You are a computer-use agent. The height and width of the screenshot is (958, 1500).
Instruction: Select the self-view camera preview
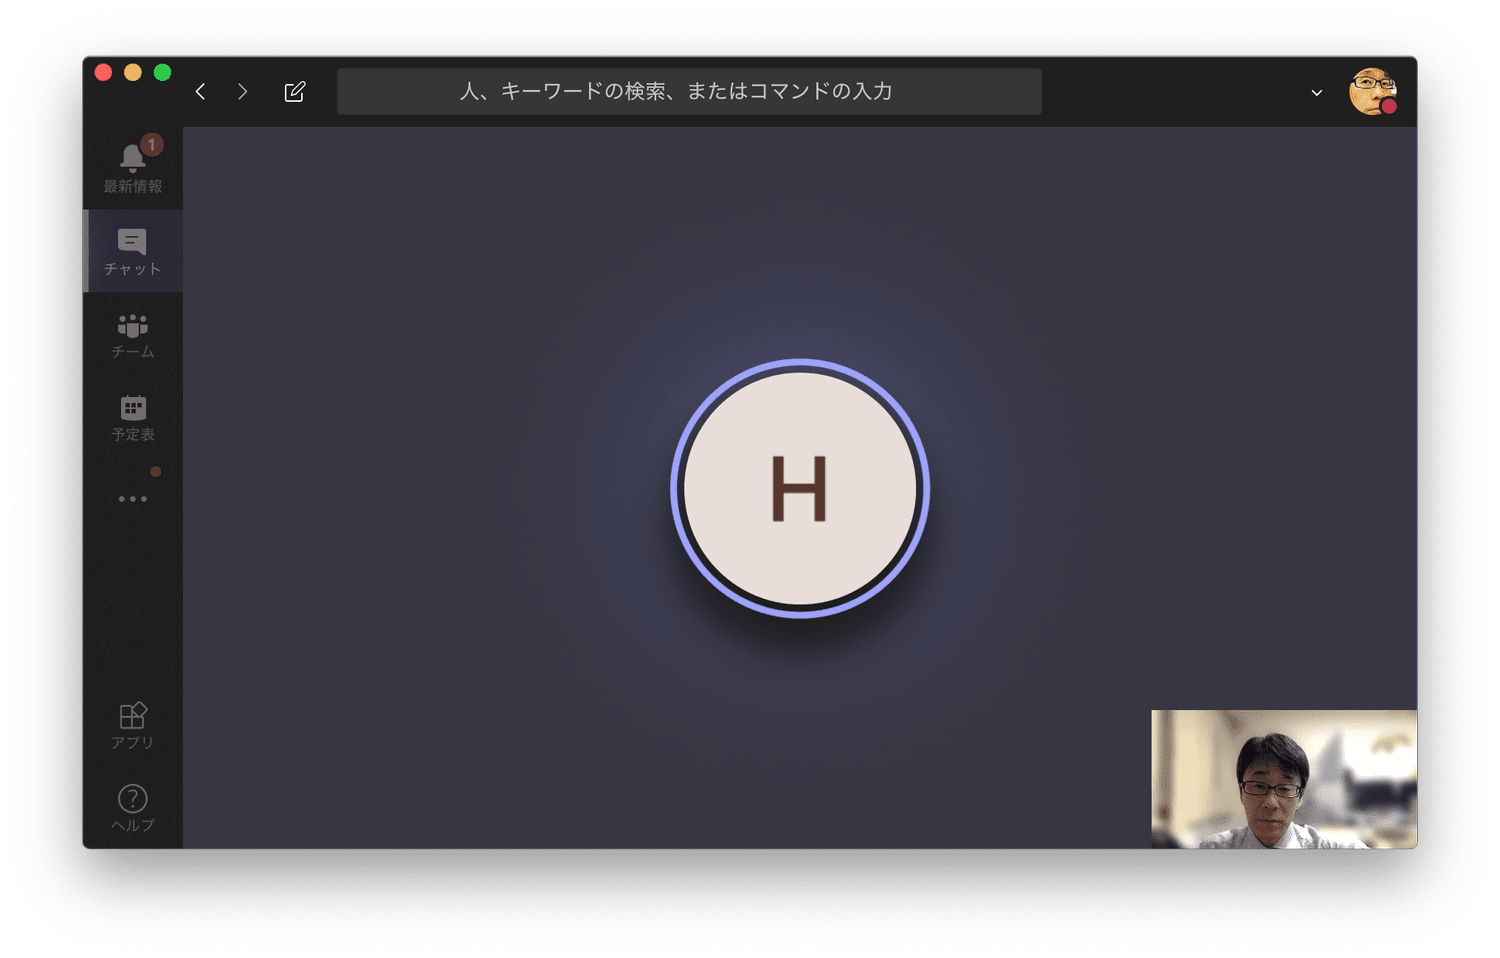pos(1283,779)
